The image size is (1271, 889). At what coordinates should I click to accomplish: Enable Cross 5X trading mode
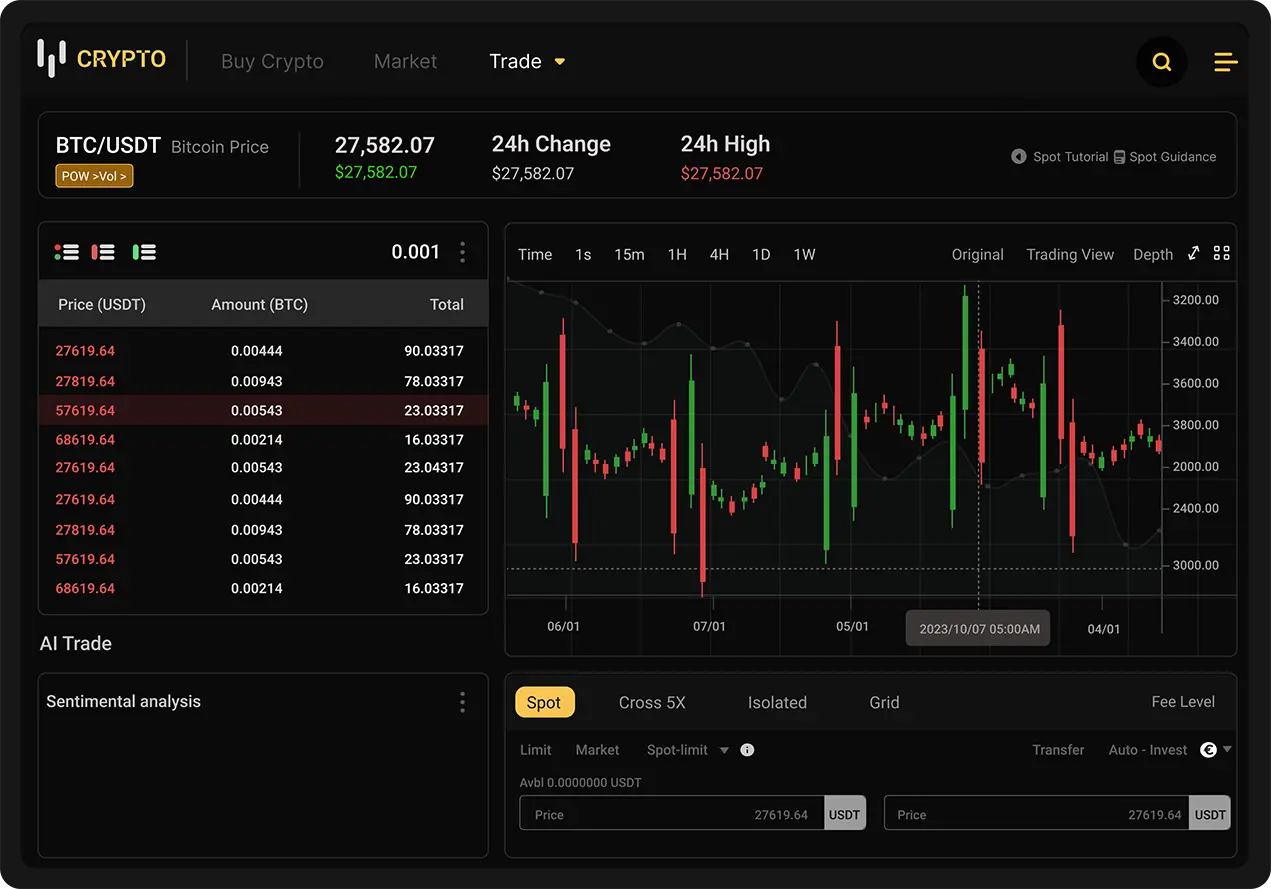tap(651, 702)
